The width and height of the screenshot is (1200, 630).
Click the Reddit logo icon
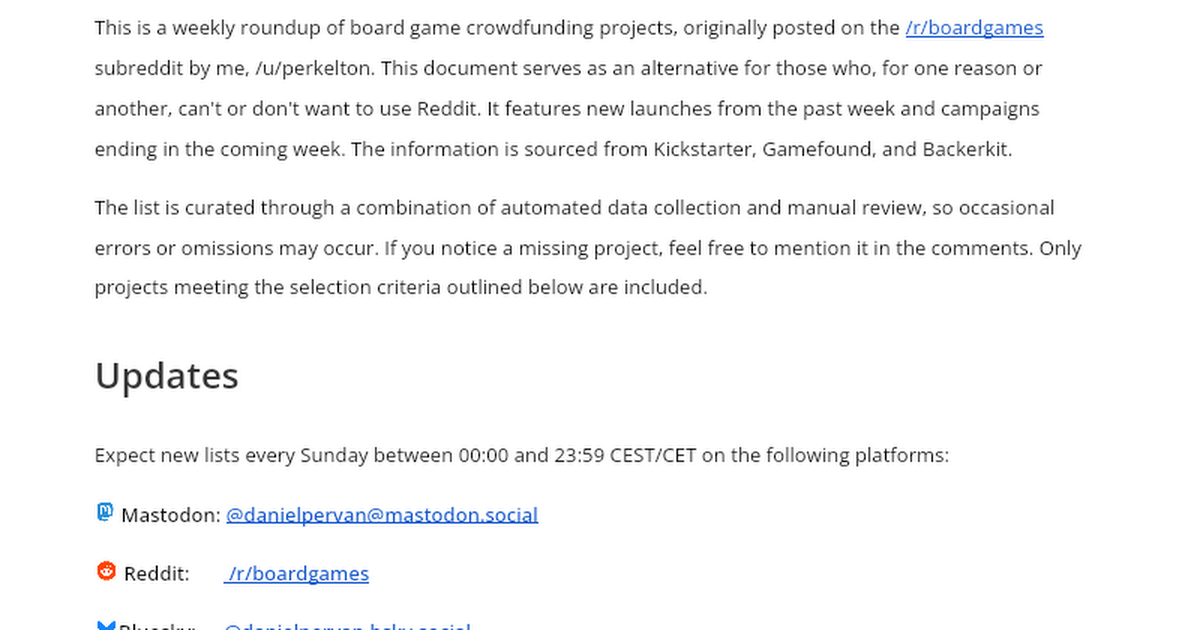point(106,571)
